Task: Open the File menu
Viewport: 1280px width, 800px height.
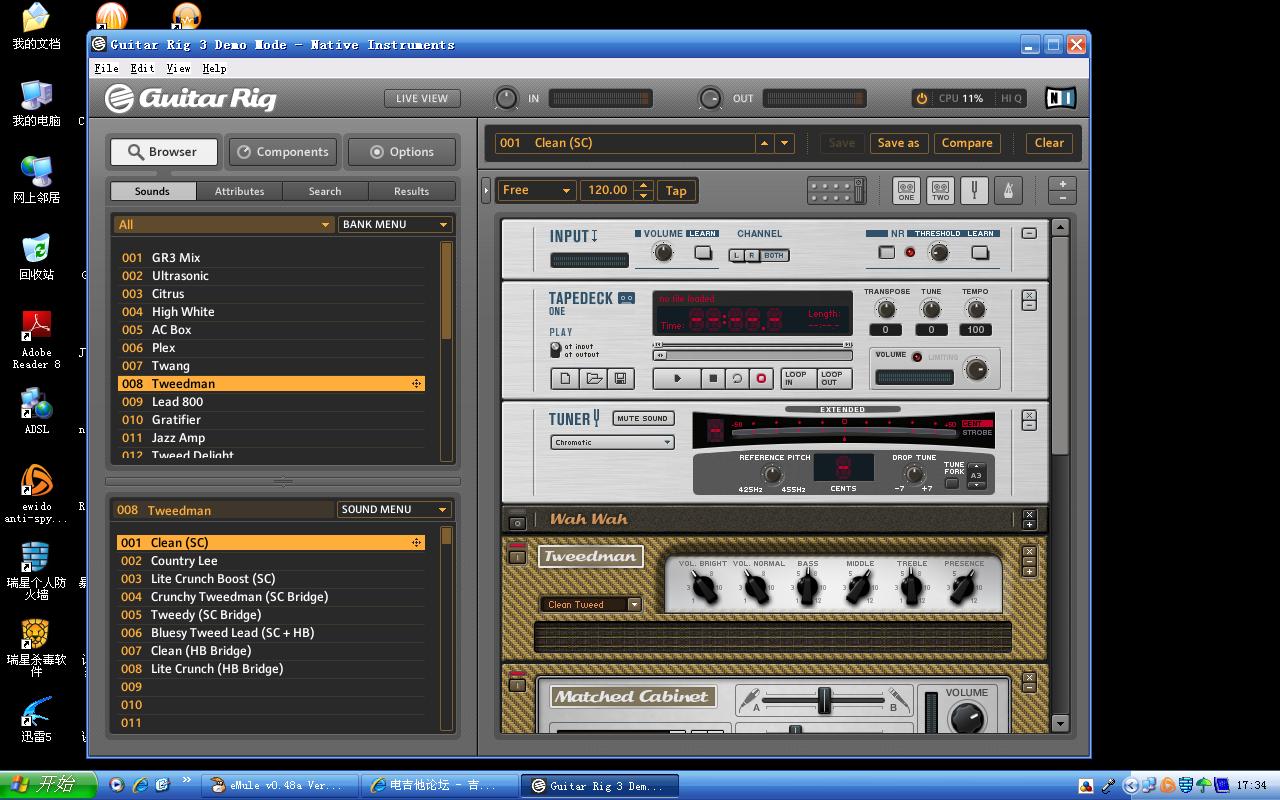Action: click(106, 68)
